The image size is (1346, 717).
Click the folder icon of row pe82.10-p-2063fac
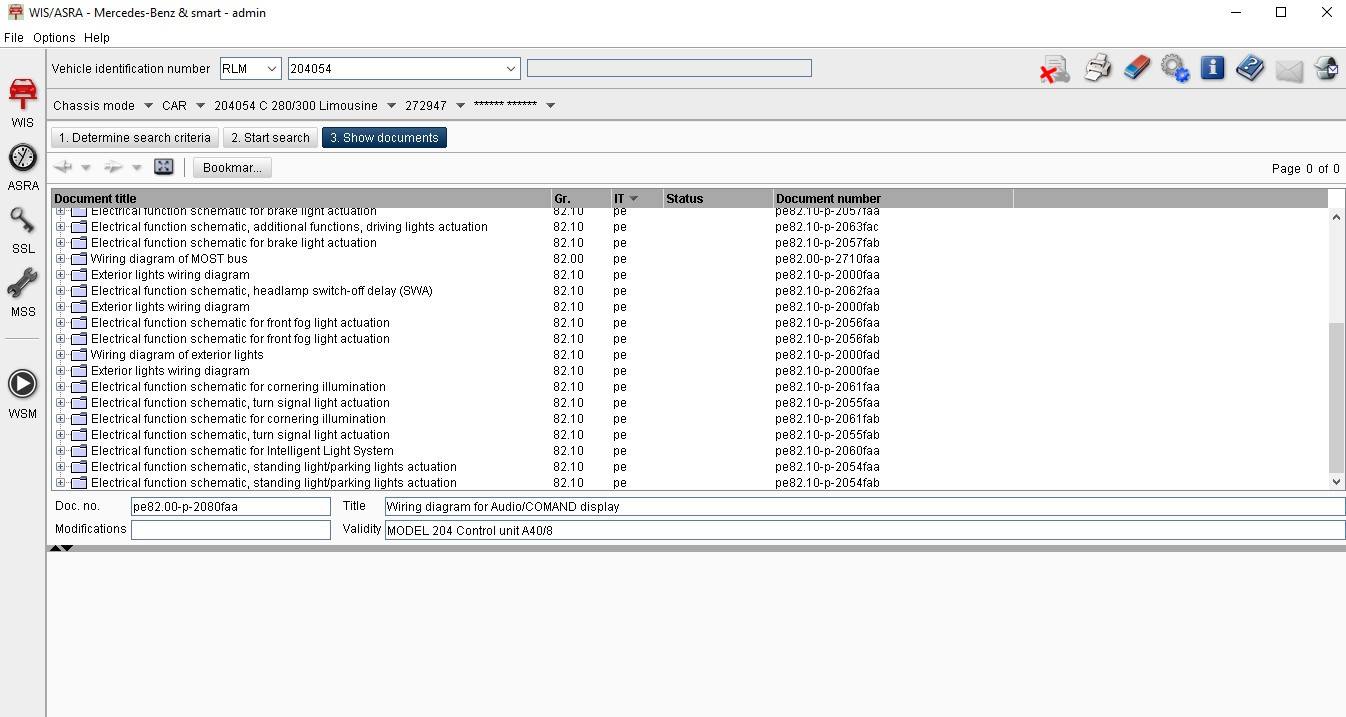(x=79, y=227)
